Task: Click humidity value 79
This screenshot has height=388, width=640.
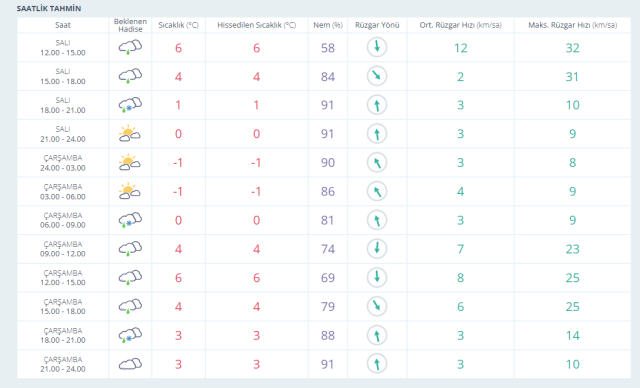Action: pyautogui.click(x=328, y=307)
